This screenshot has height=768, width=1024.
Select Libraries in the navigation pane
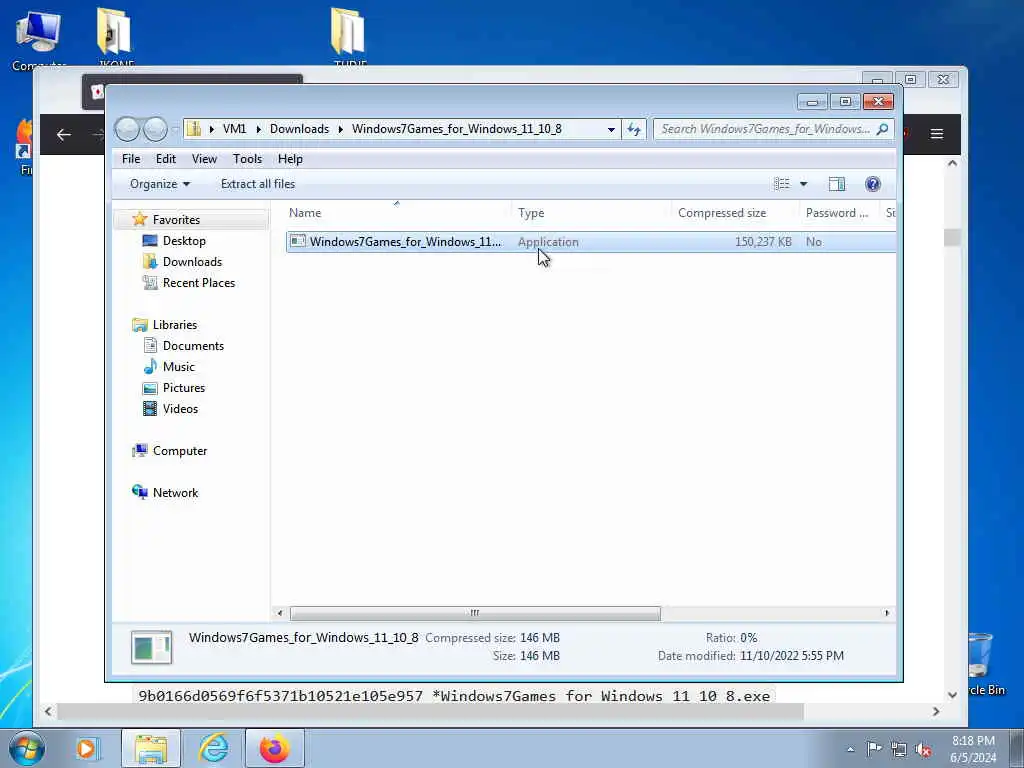(174, 325)
